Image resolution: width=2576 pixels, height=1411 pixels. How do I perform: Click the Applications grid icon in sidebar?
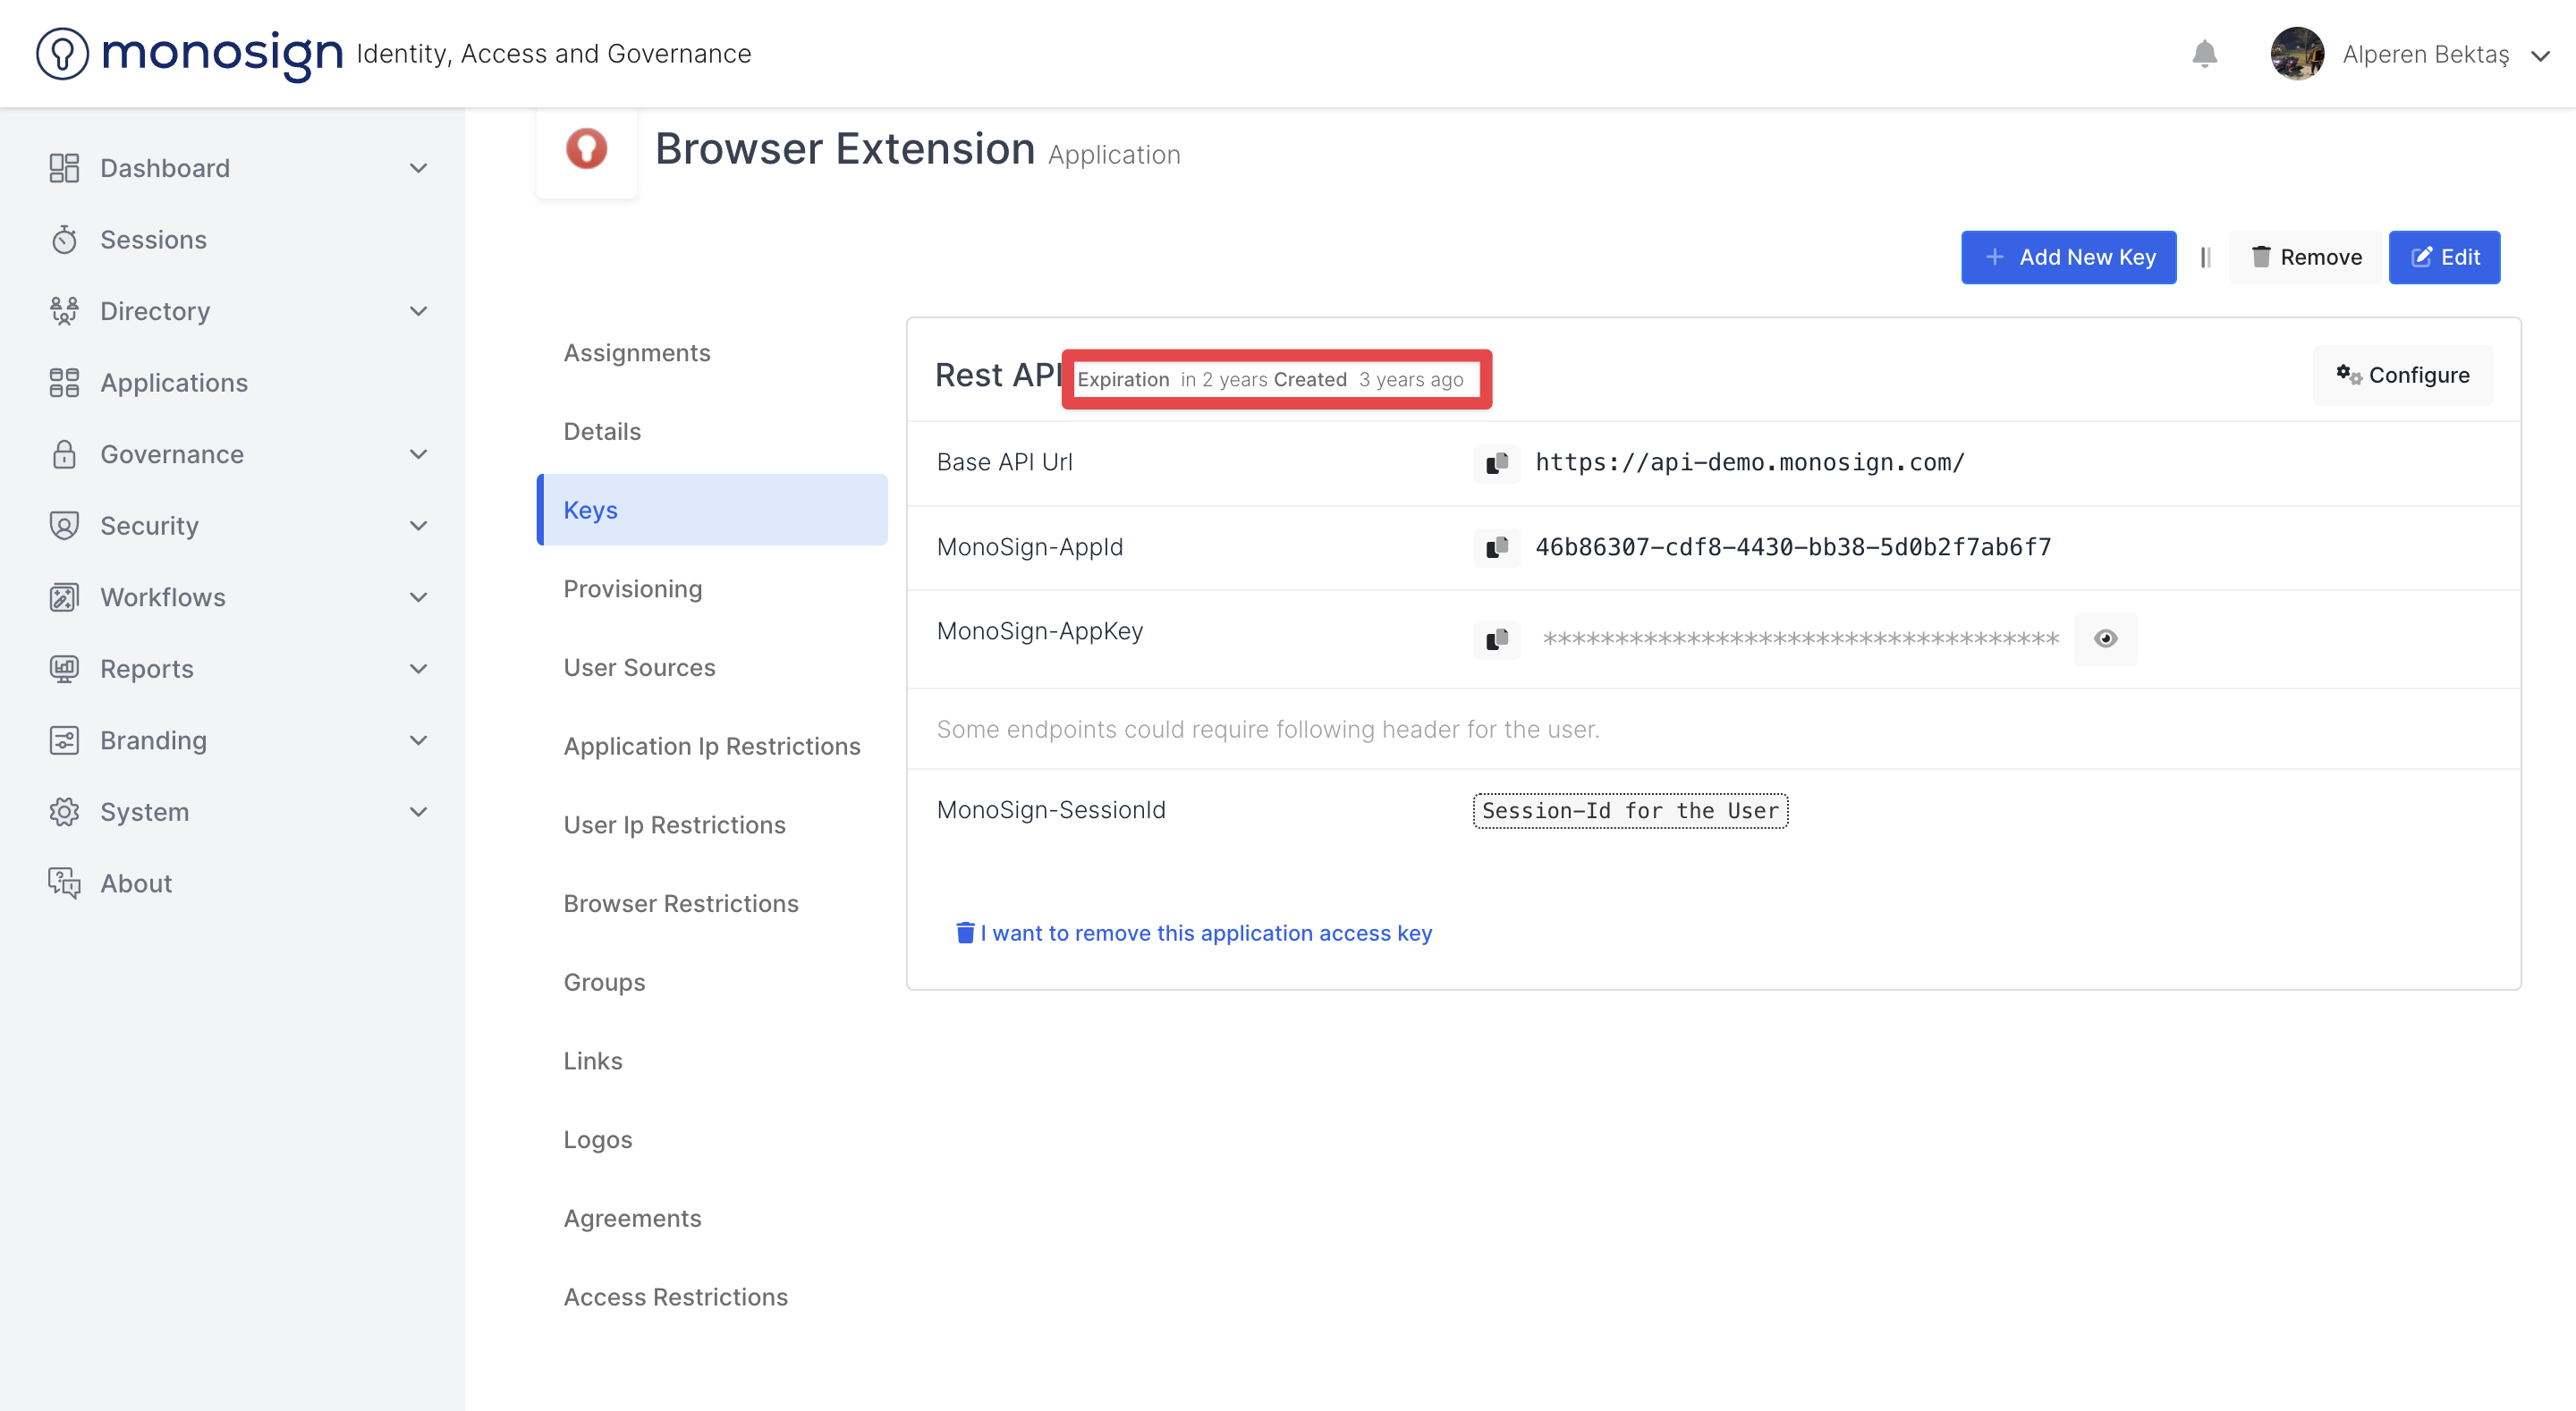[64, 383]
